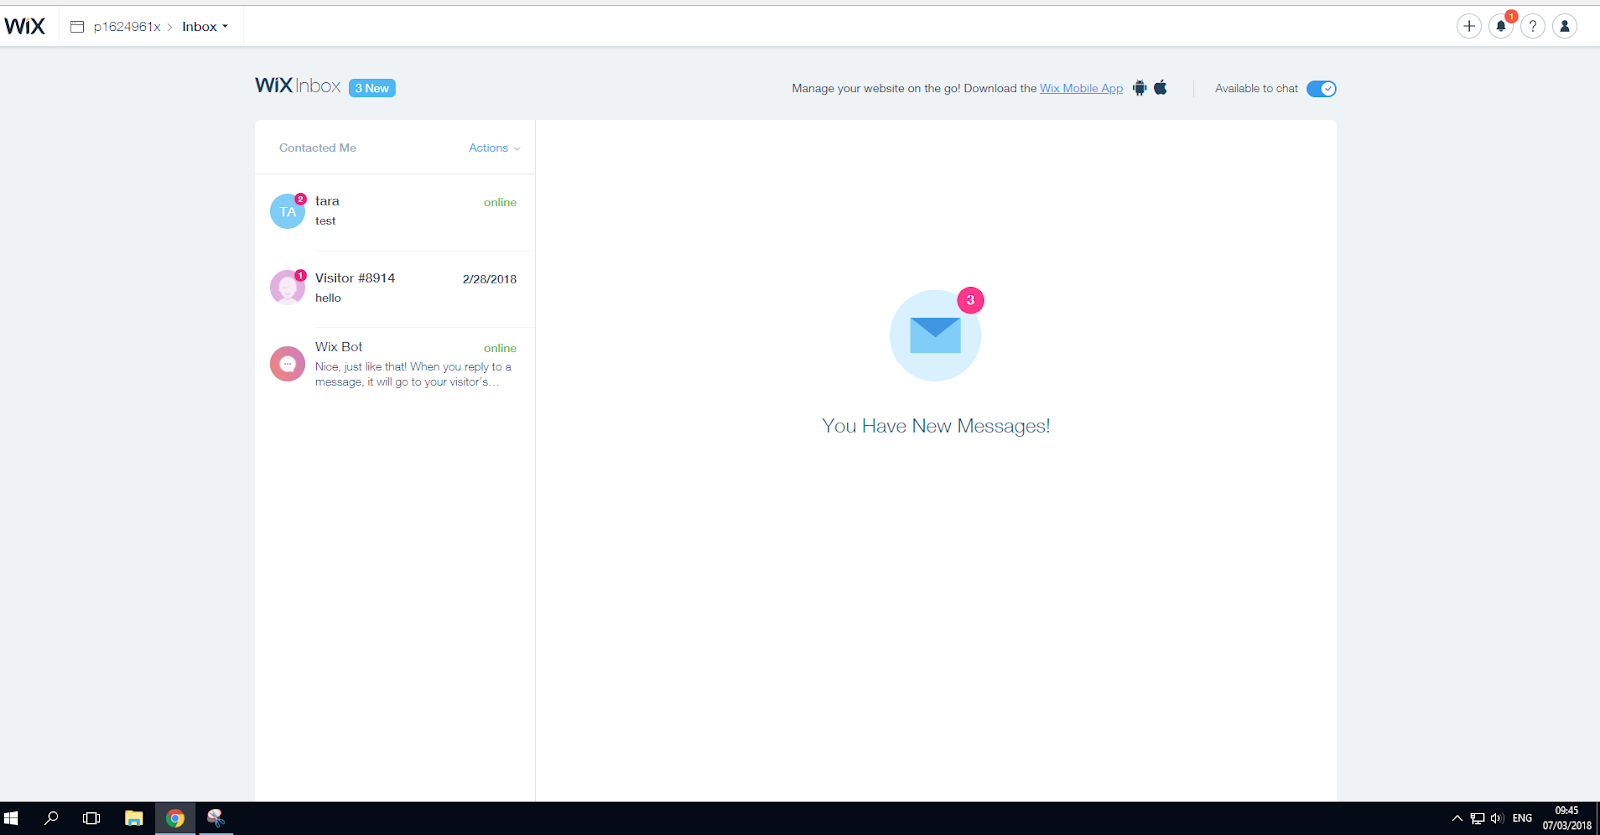Open the user profile icon
This screenshot has width=1600, height=835.
1565,26
